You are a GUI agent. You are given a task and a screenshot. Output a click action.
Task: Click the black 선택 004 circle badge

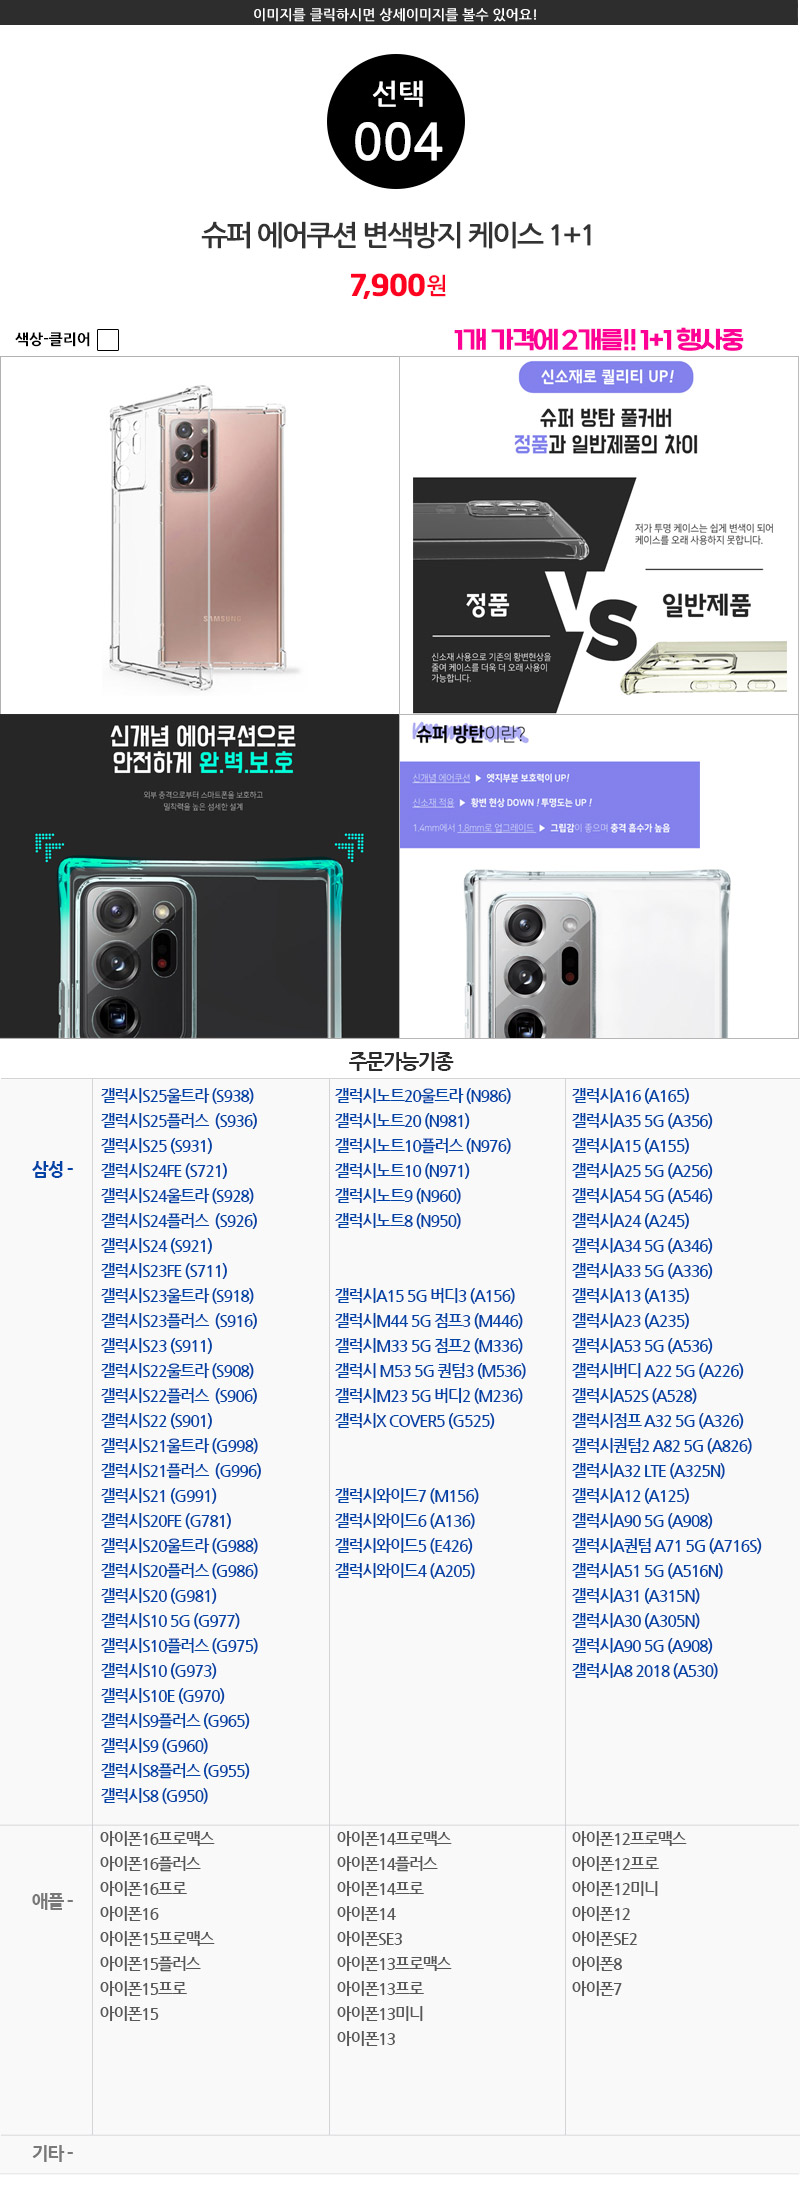pyautogui.click(x=396, y=122)
